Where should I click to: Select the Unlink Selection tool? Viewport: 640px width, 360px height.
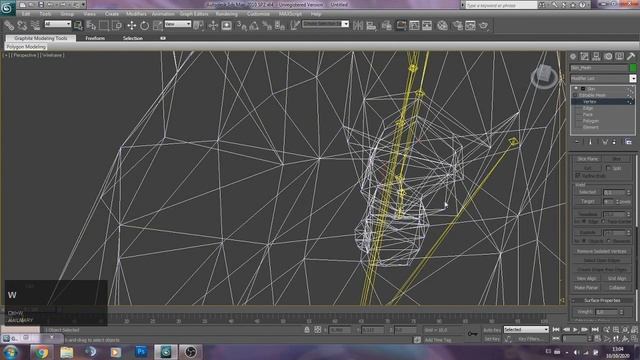tap(22, 26)
